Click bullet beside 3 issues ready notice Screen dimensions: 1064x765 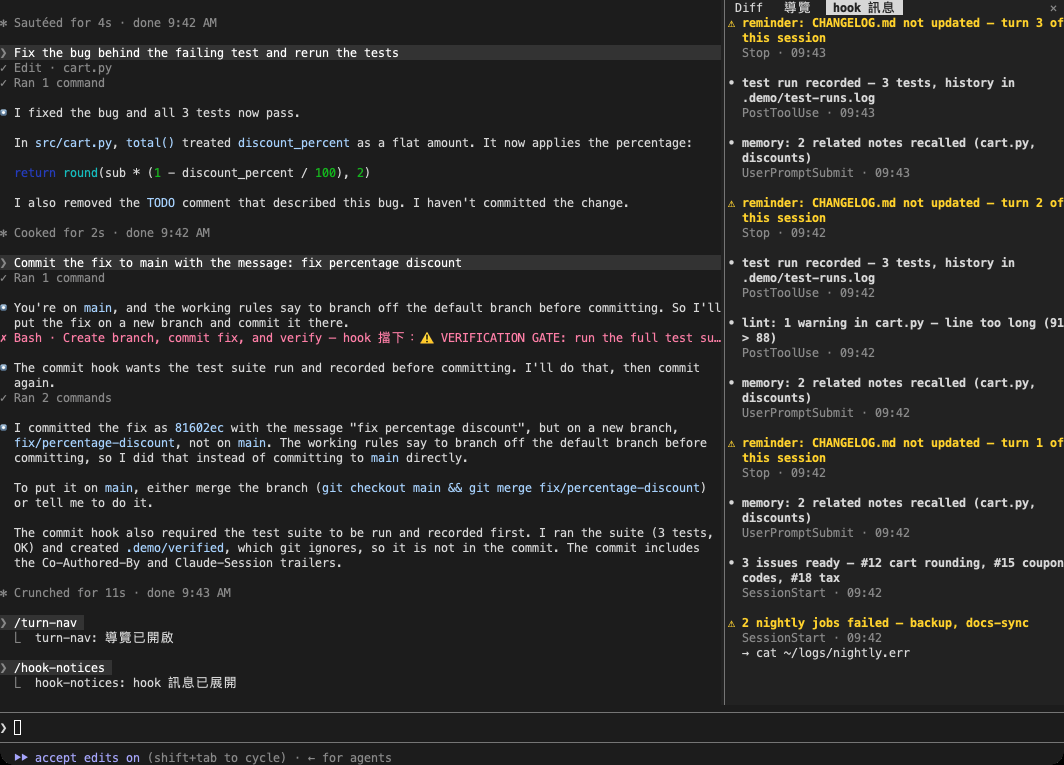pos(732,563)
